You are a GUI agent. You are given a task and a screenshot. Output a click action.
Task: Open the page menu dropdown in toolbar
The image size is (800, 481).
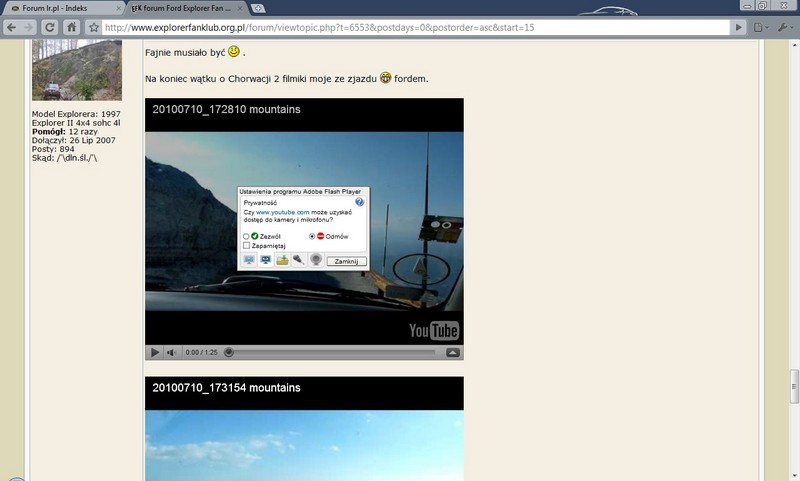tap(762, 27)
